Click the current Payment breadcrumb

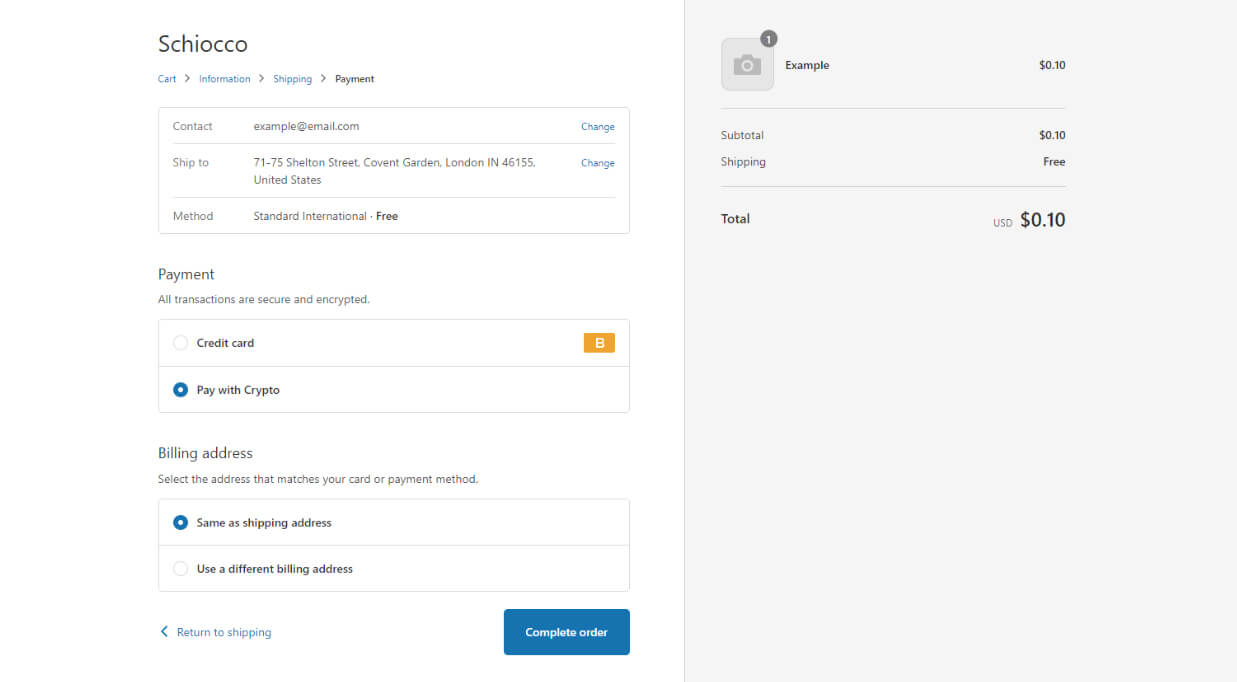[354, 79]
